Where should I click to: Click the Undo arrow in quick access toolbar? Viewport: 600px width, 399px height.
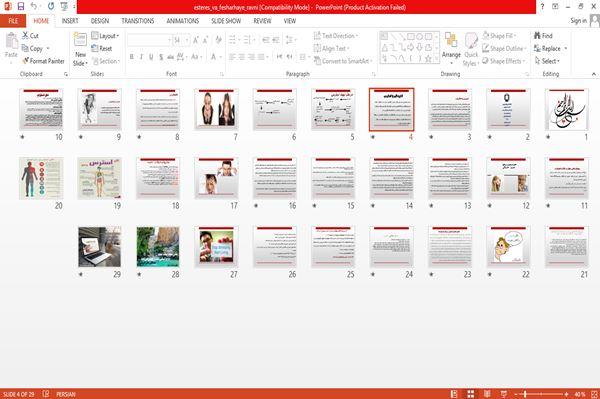[34, 6]
